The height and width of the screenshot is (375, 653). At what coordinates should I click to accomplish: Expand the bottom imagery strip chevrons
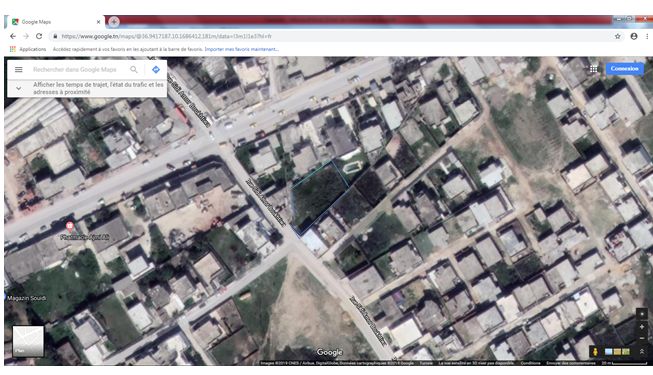tap(642, 352)
